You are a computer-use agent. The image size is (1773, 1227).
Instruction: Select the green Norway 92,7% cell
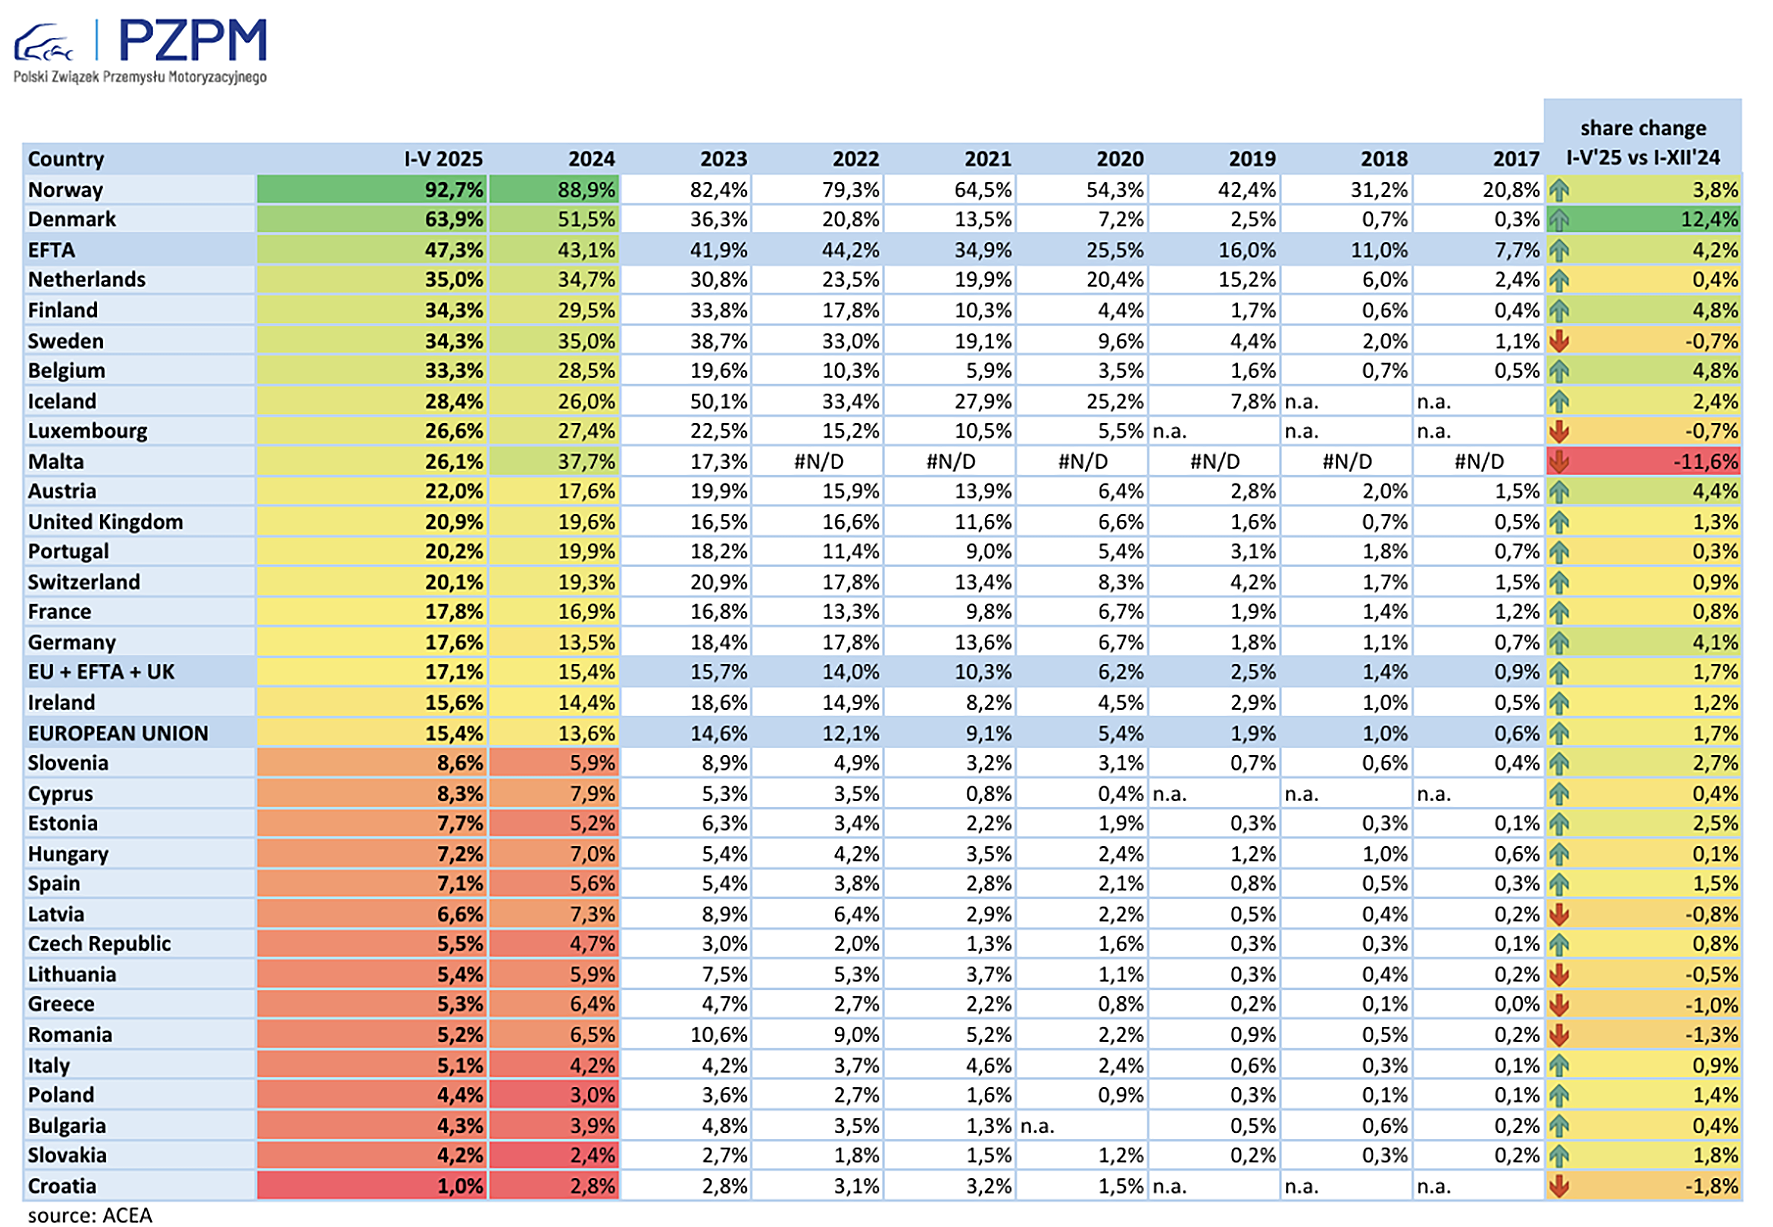click(x=372, y=190)
